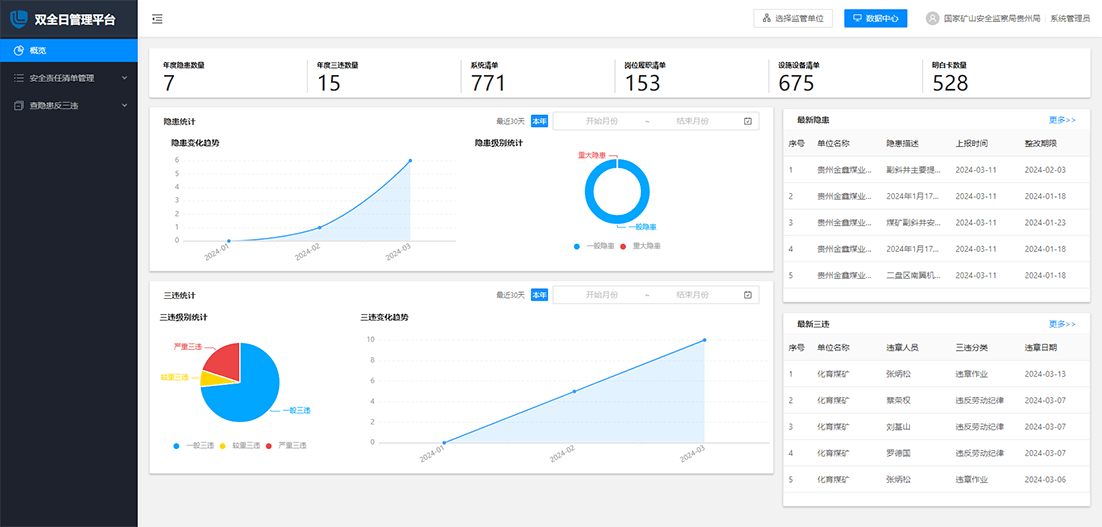Click the sidebar collapse hamburger icon
The height and width of the screenshot is (527, 1102).
(158, 19)
